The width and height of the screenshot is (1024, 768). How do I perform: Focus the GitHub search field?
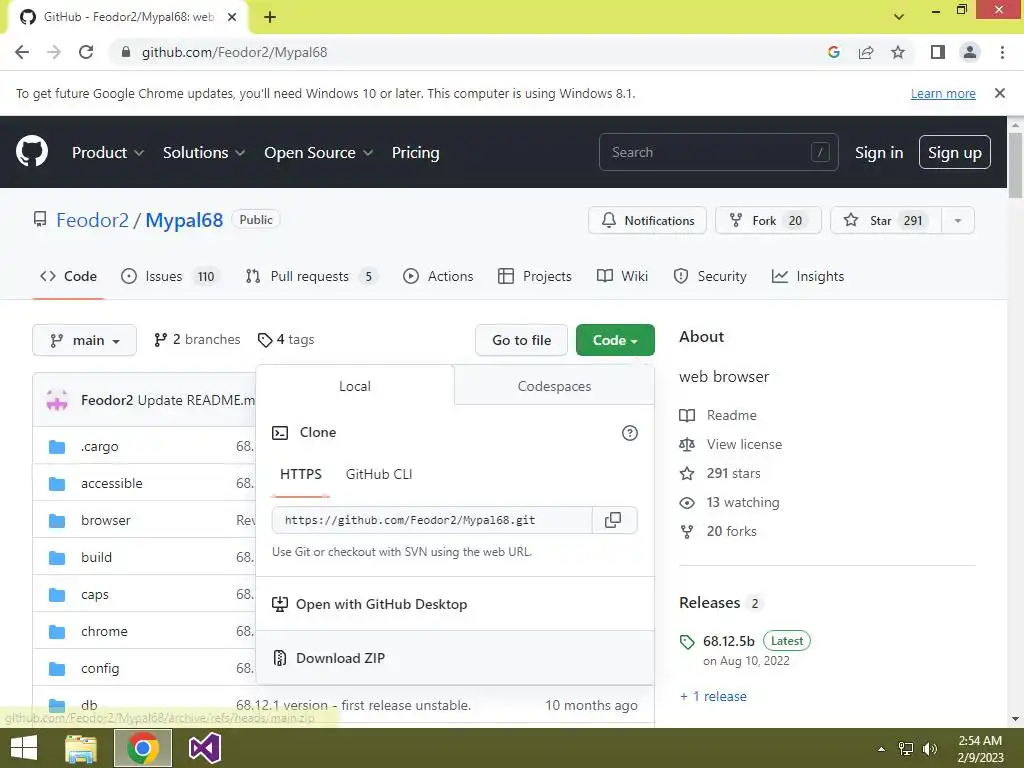click(x=718, y=152)
